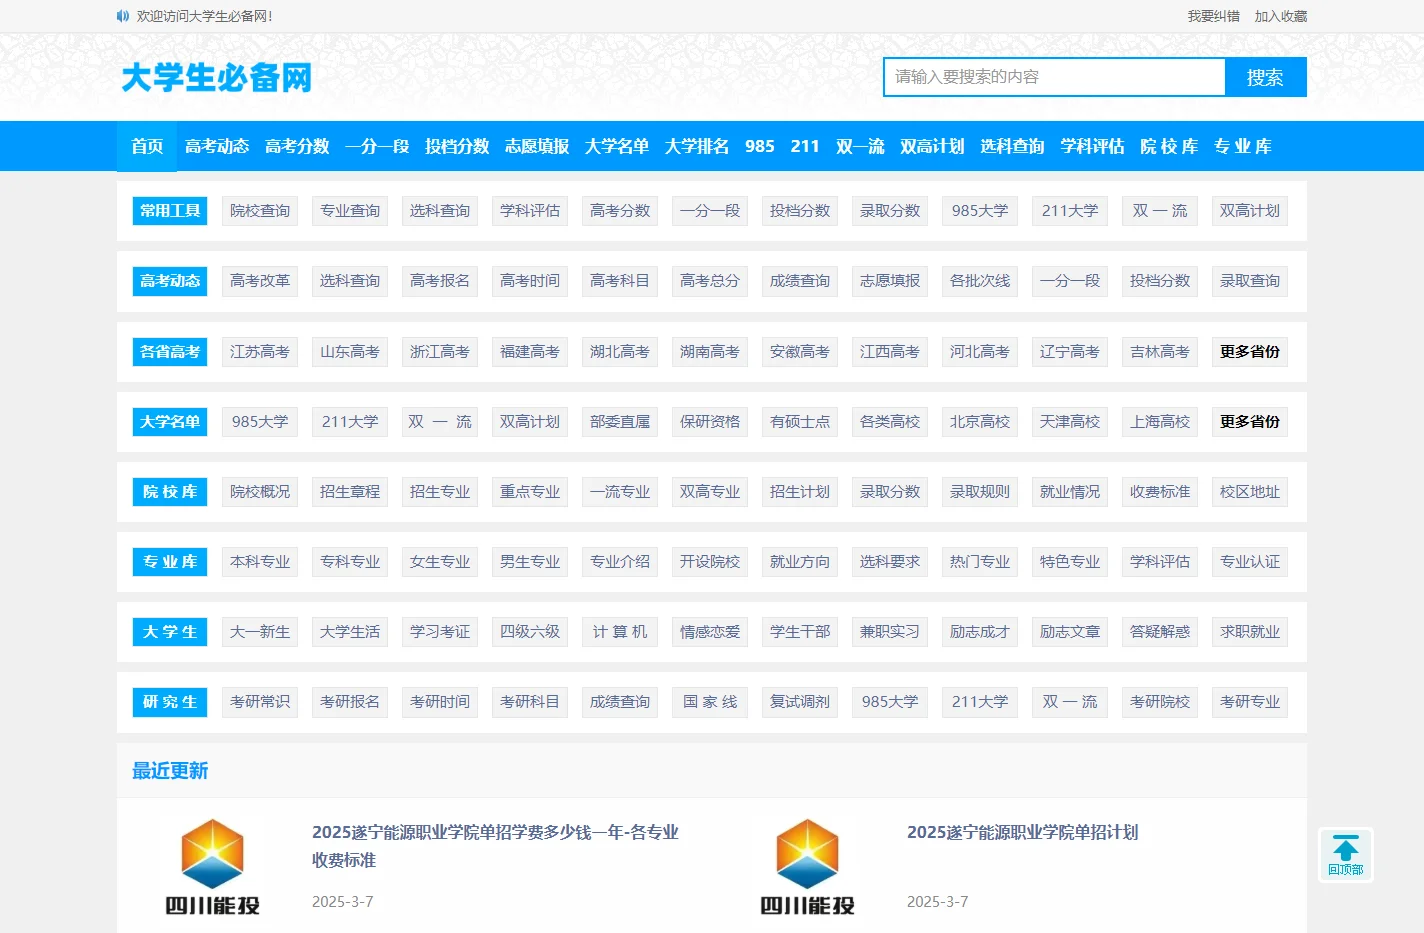Open the 女生专业 link
Viewport: 1424px width, 933px height.
pos(440,562)
